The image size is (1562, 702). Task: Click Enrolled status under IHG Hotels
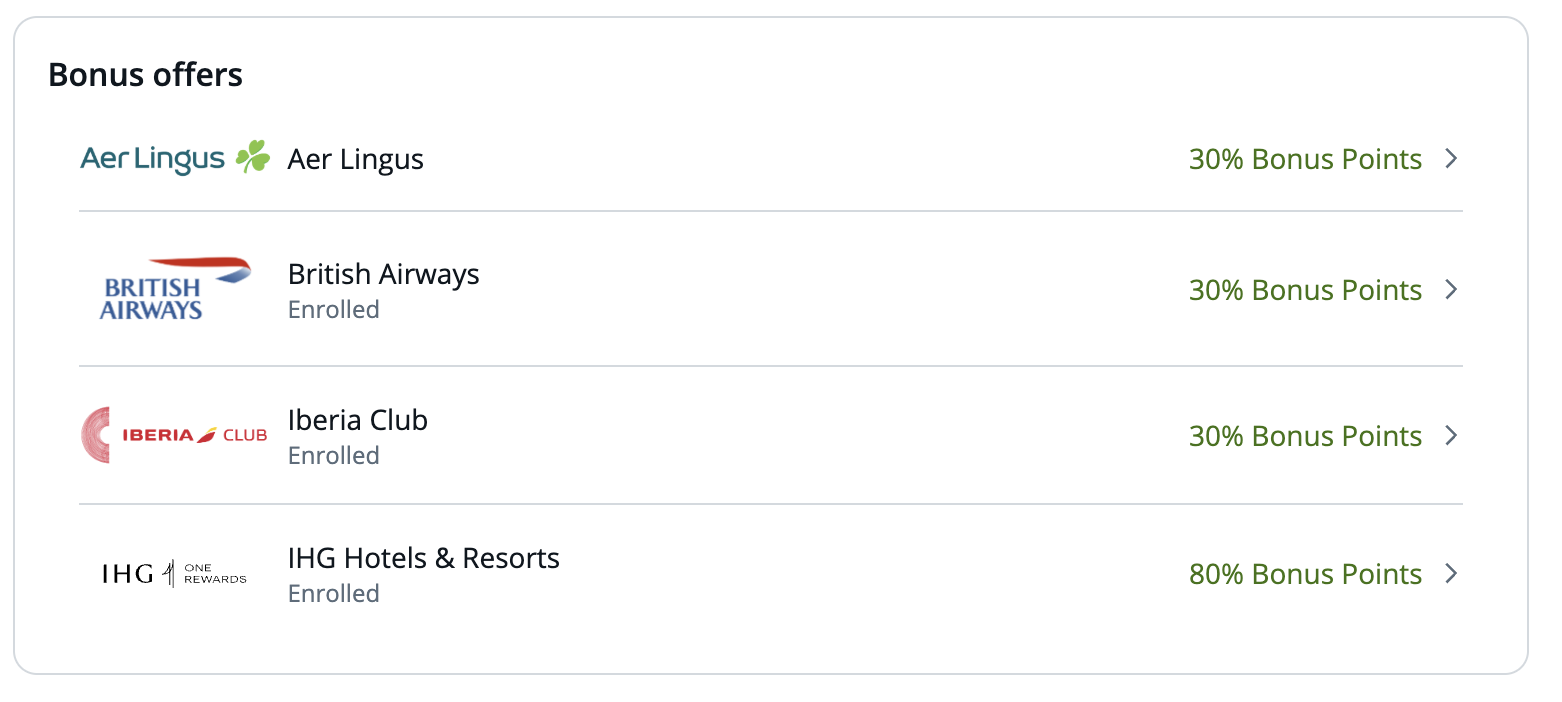tap(333, 594)
